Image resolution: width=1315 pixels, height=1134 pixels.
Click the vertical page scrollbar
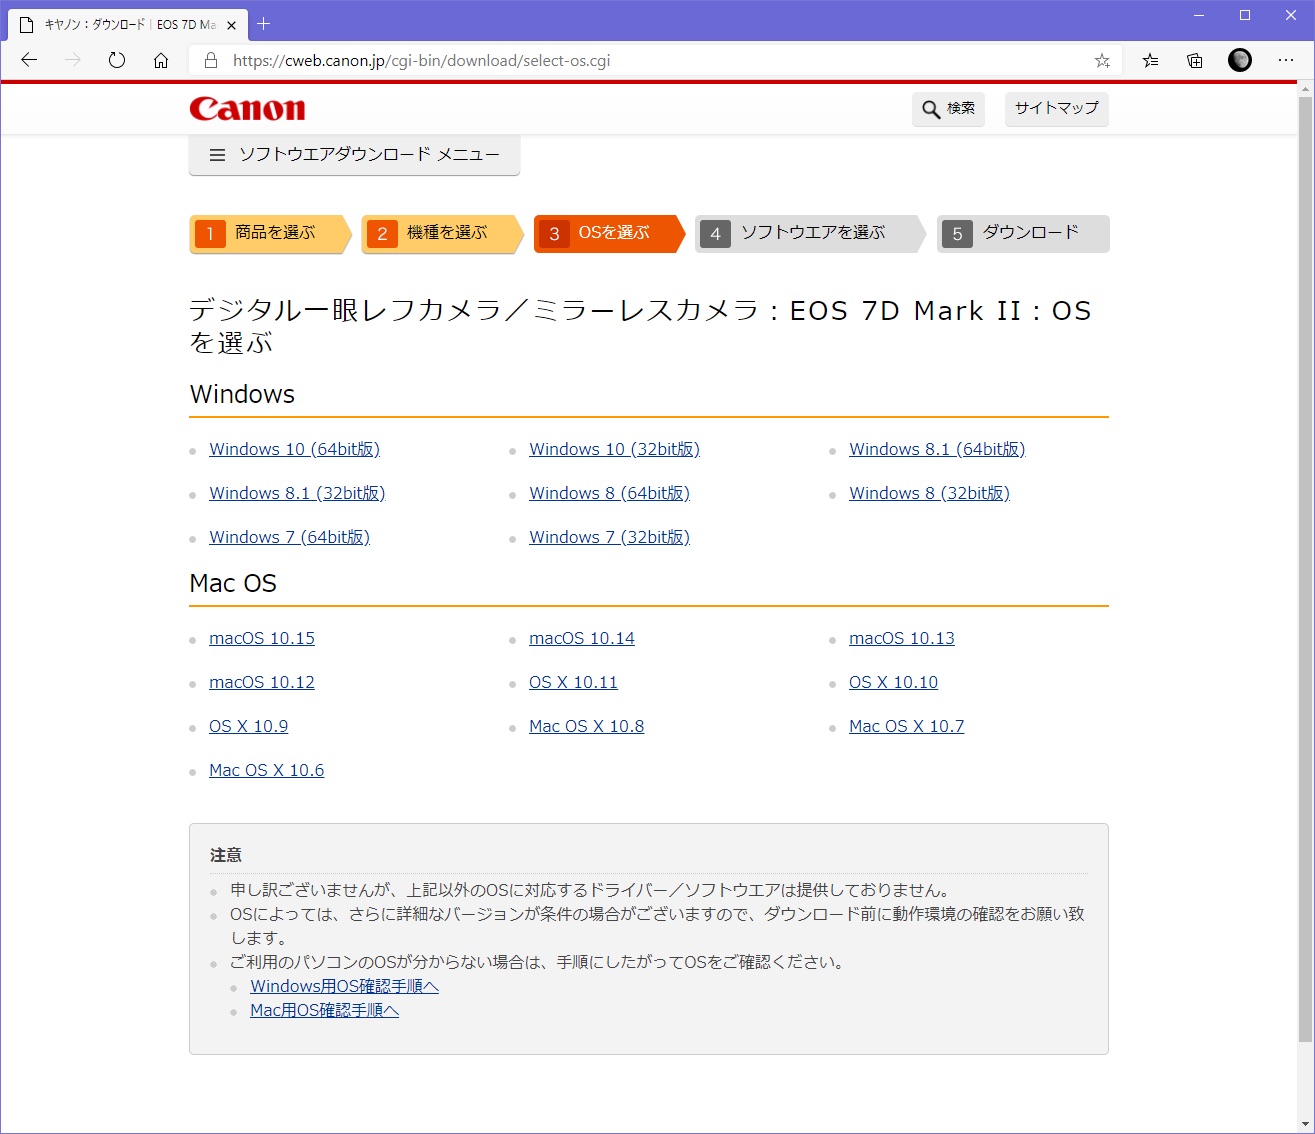pos(1305,570)
